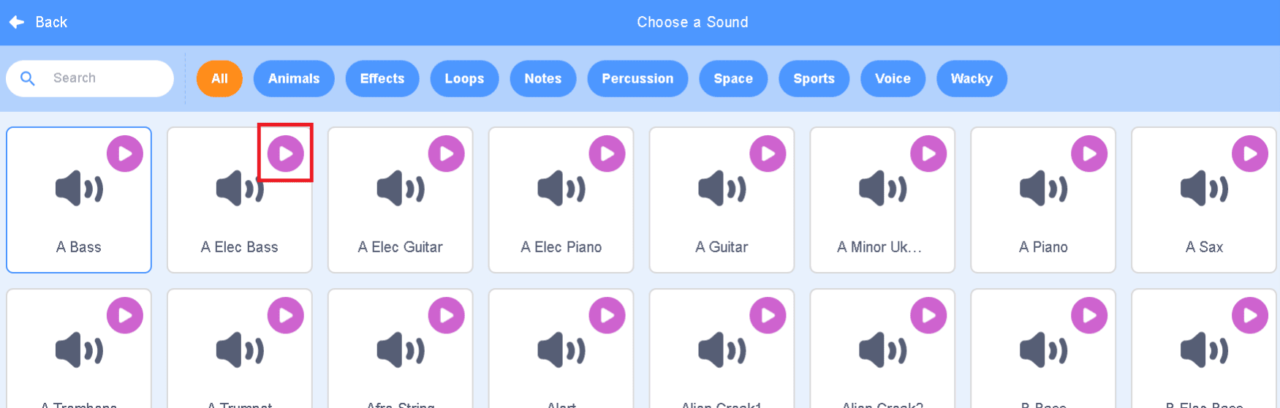
Task: Show only Effects sounds
Action: [x=382, y=78]
